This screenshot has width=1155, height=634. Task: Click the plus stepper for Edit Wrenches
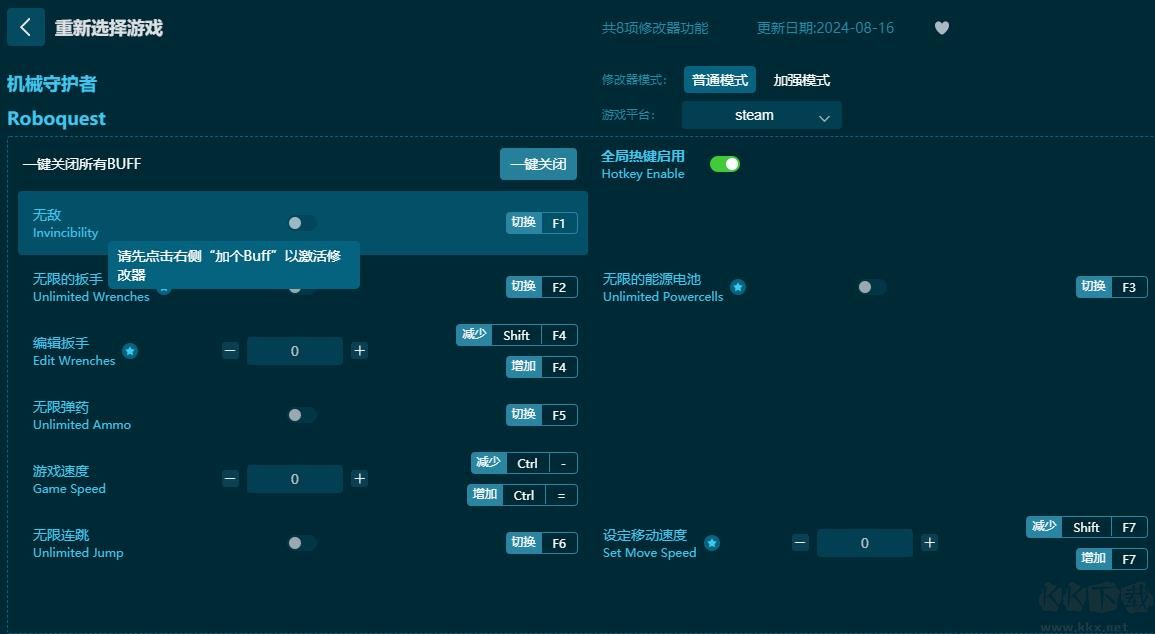tap(359, 351)
